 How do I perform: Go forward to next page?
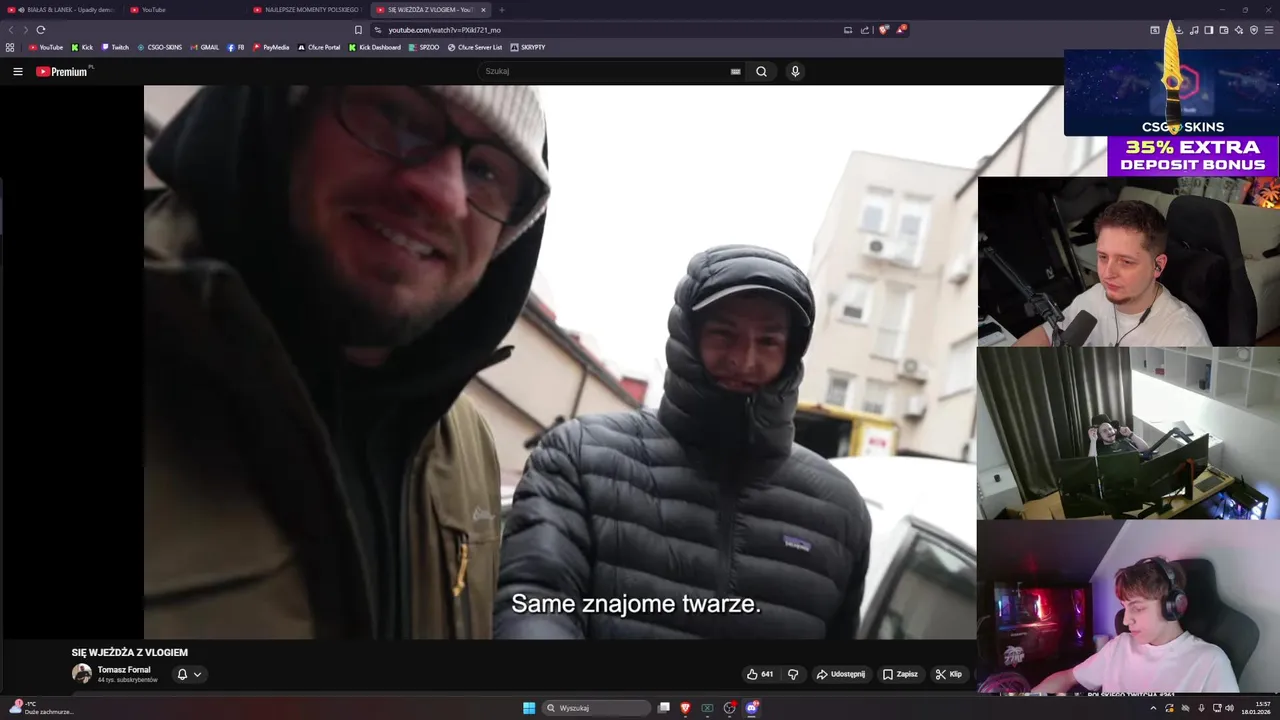click(x=25, y=30)
